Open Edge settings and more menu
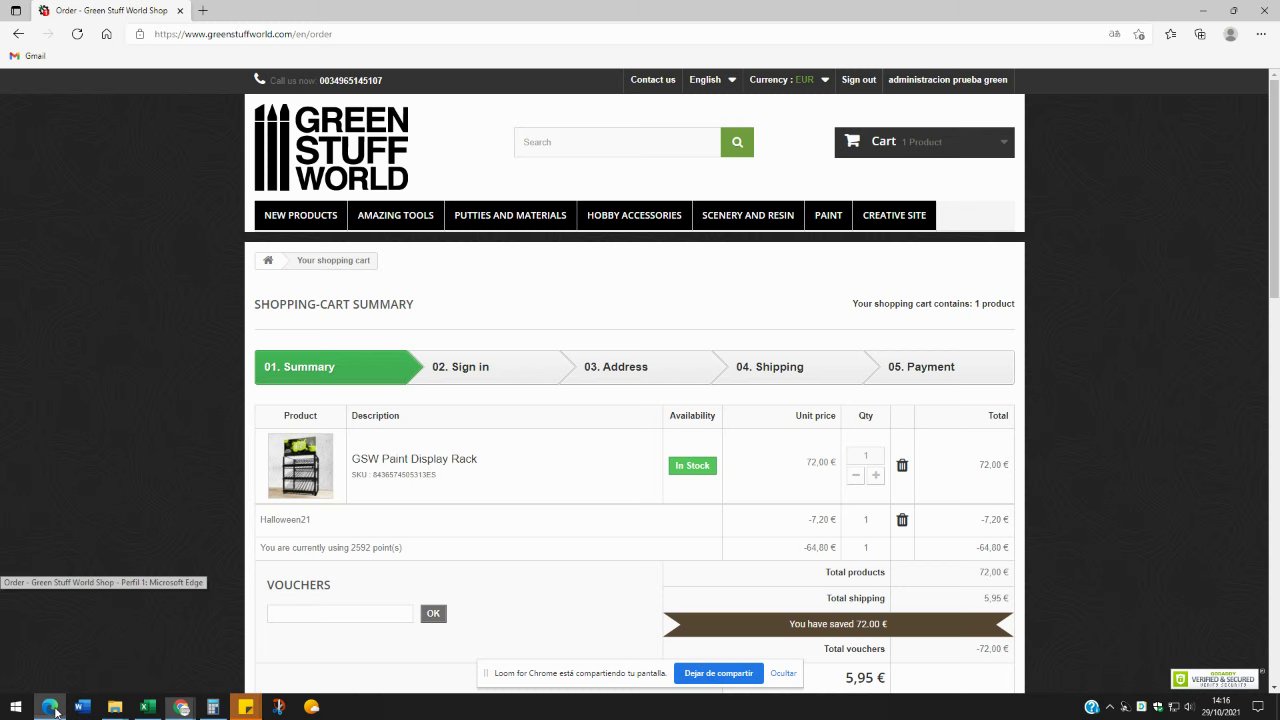 1261,34
